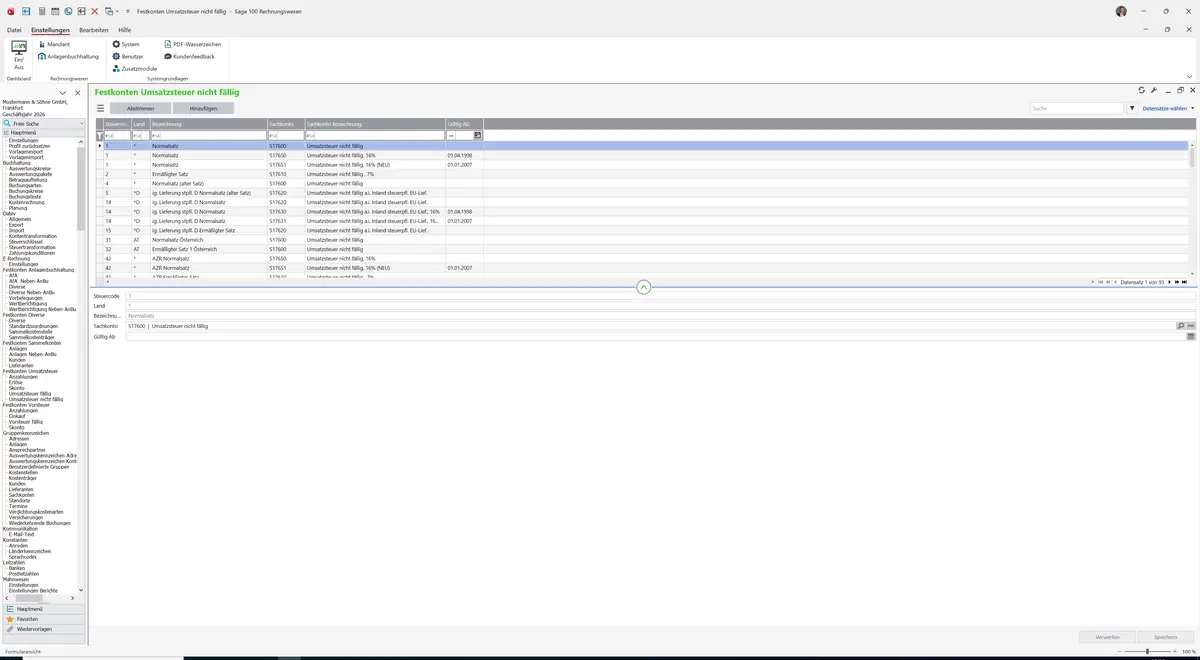
Task: Click the refresh icon in the form header
Action: pos(1142,90)
